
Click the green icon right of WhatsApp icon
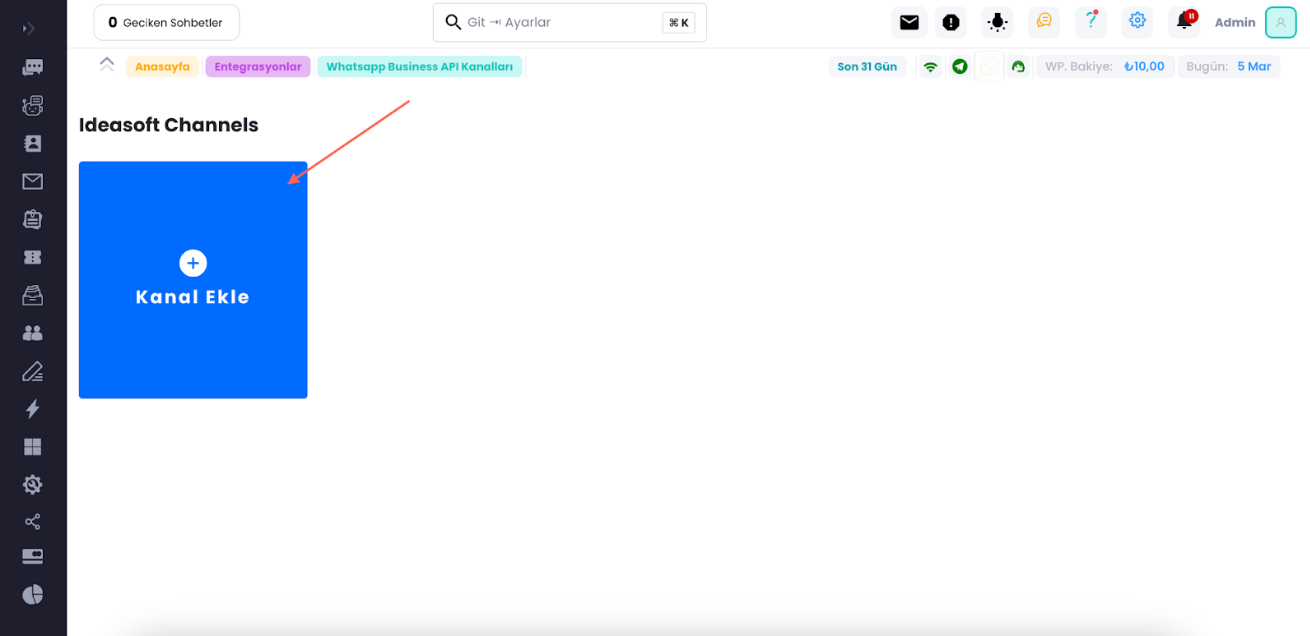tap(1018, 67)
